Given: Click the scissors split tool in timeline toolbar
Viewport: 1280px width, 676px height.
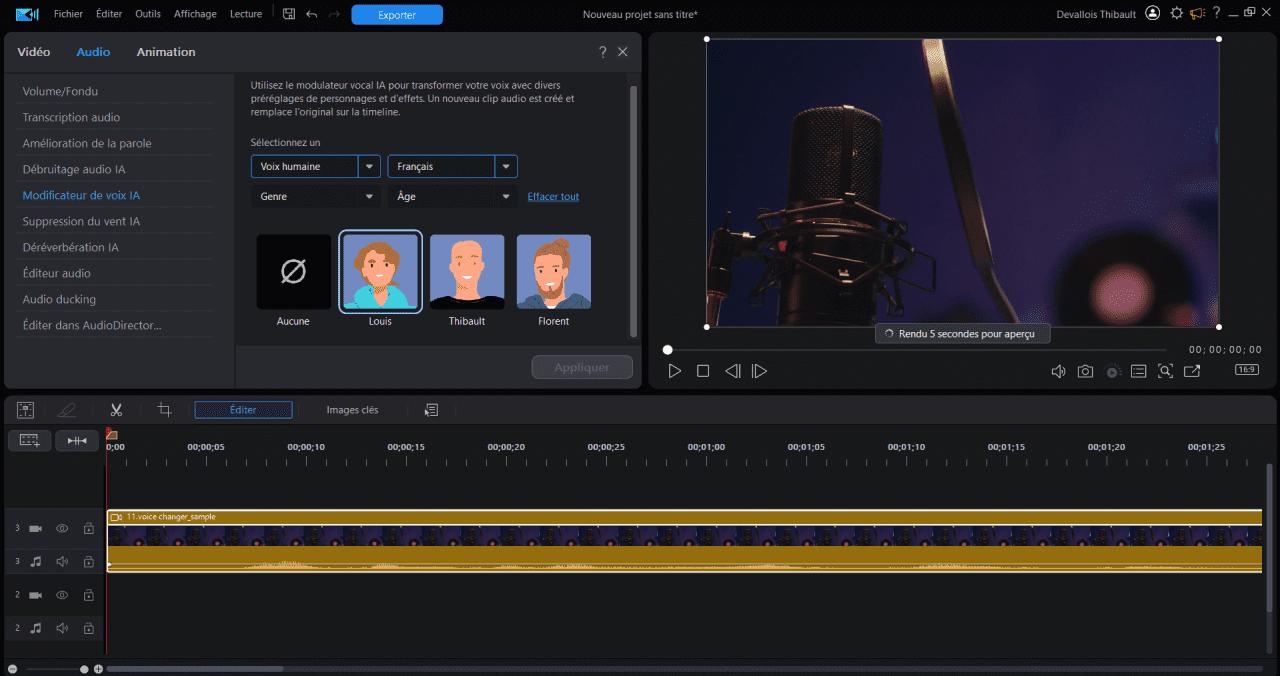Looking at the screenshot, I should click(x=116, y=410).
